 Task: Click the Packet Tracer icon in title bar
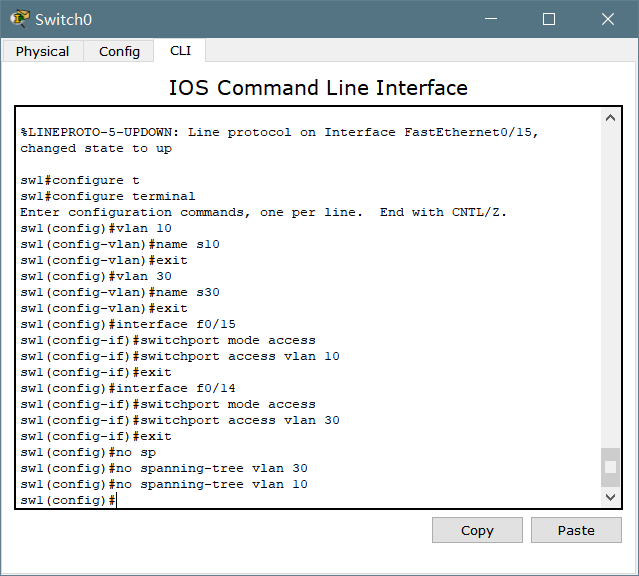(19, 19)
